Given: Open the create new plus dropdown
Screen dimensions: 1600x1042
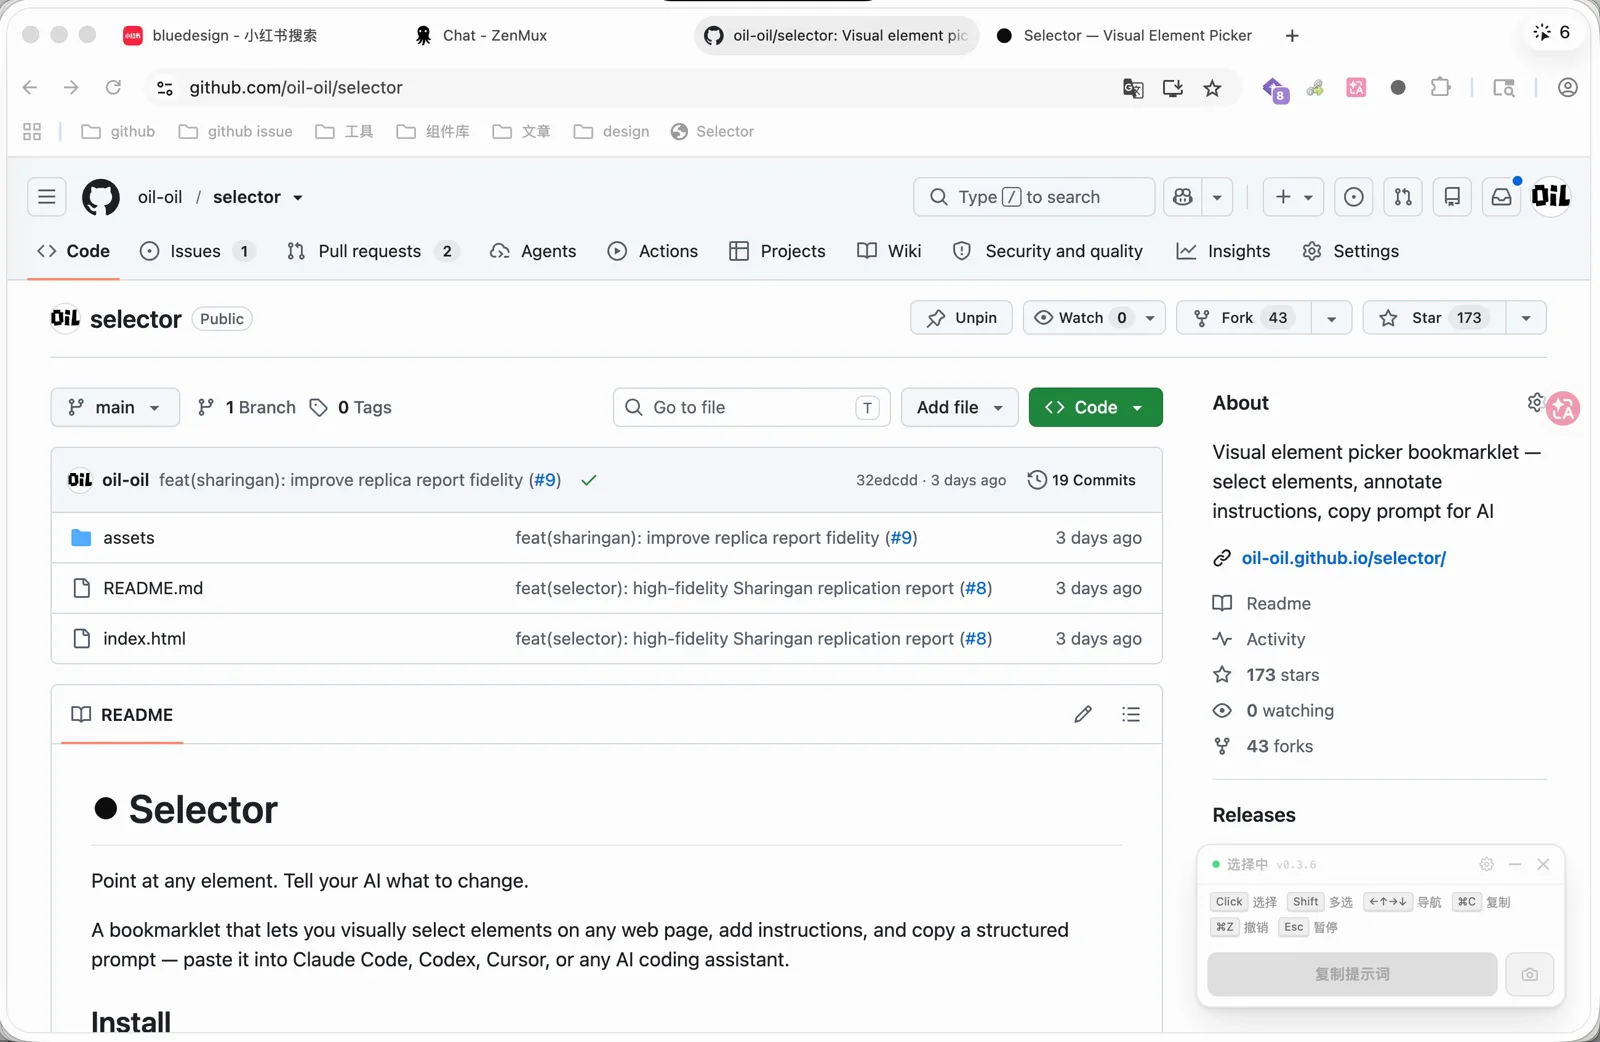Looking at the screenshot, I should point(1293,197).
